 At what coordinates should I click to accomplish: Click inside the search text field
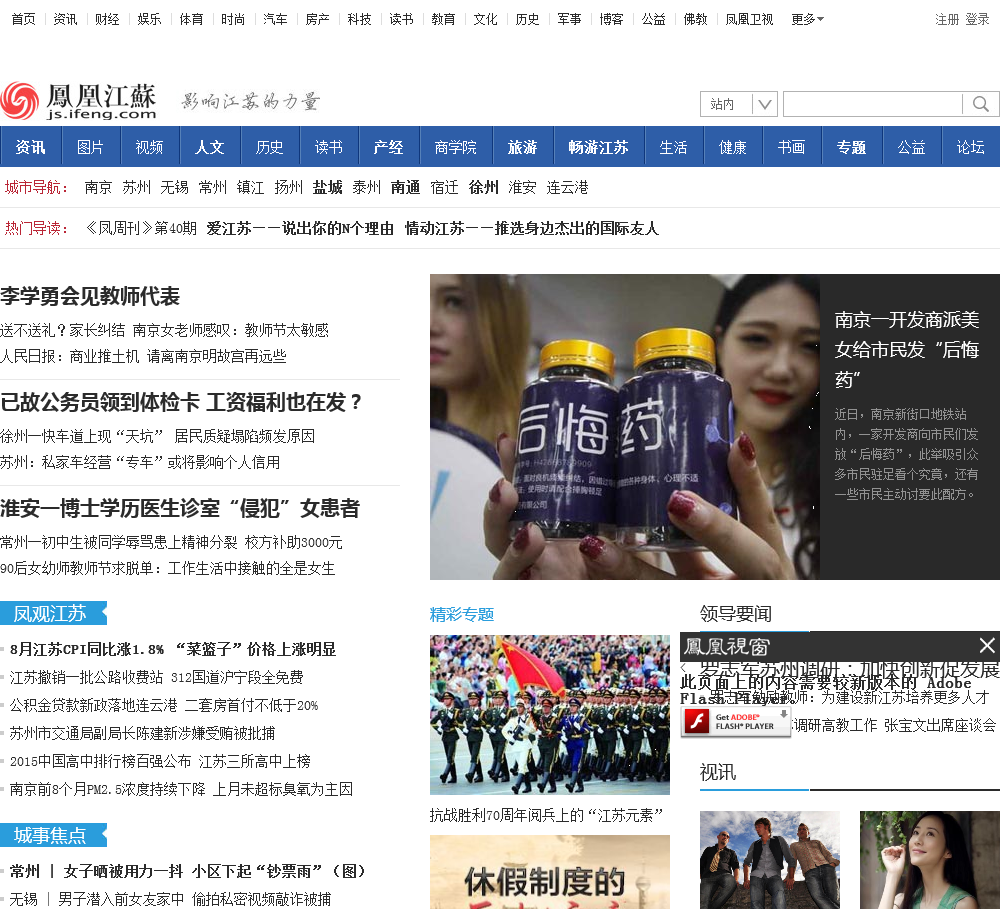pyautogui.click(x=872, y=104)
